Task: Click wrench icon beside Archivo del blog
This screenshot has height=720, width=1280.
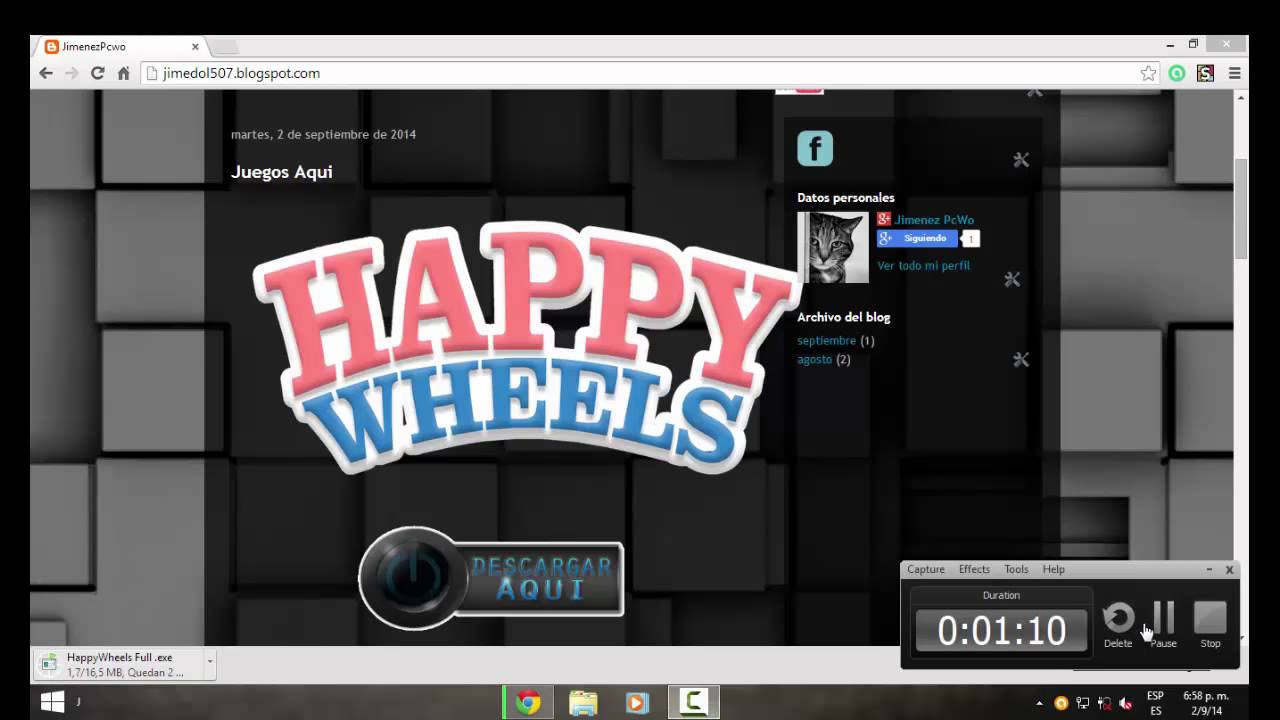Action: tap(1021, 359)
